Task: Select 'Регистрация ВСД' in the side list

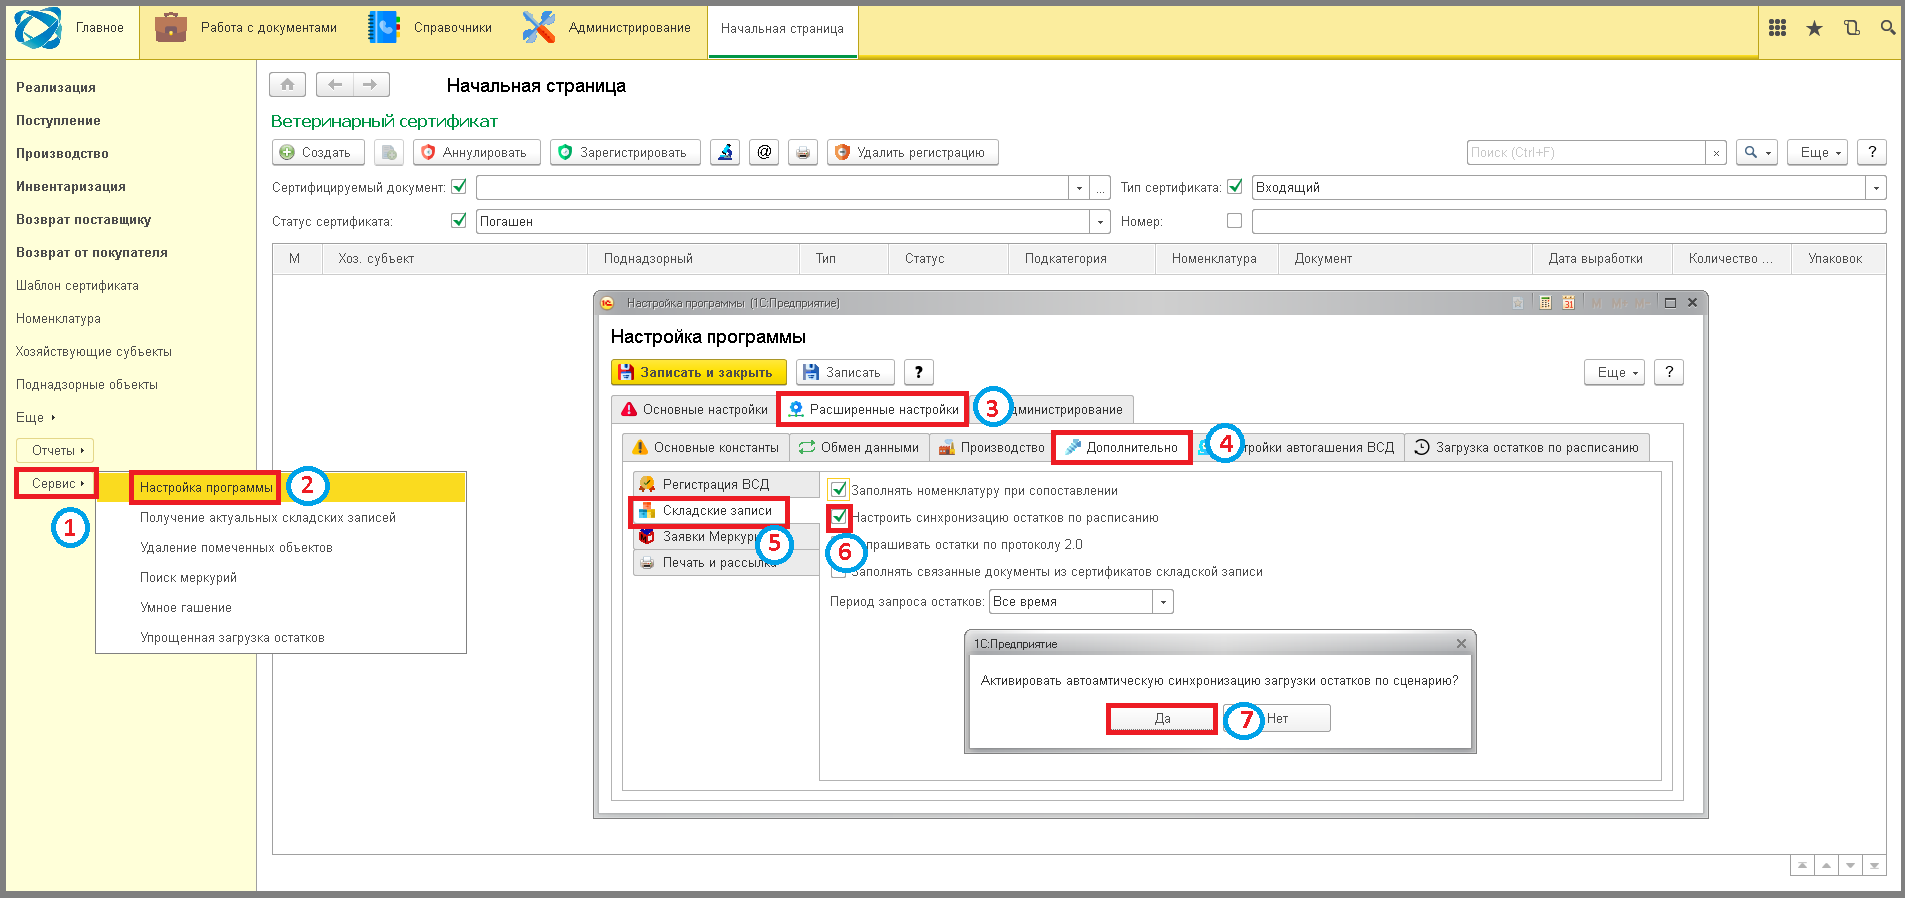Action: 716,485
